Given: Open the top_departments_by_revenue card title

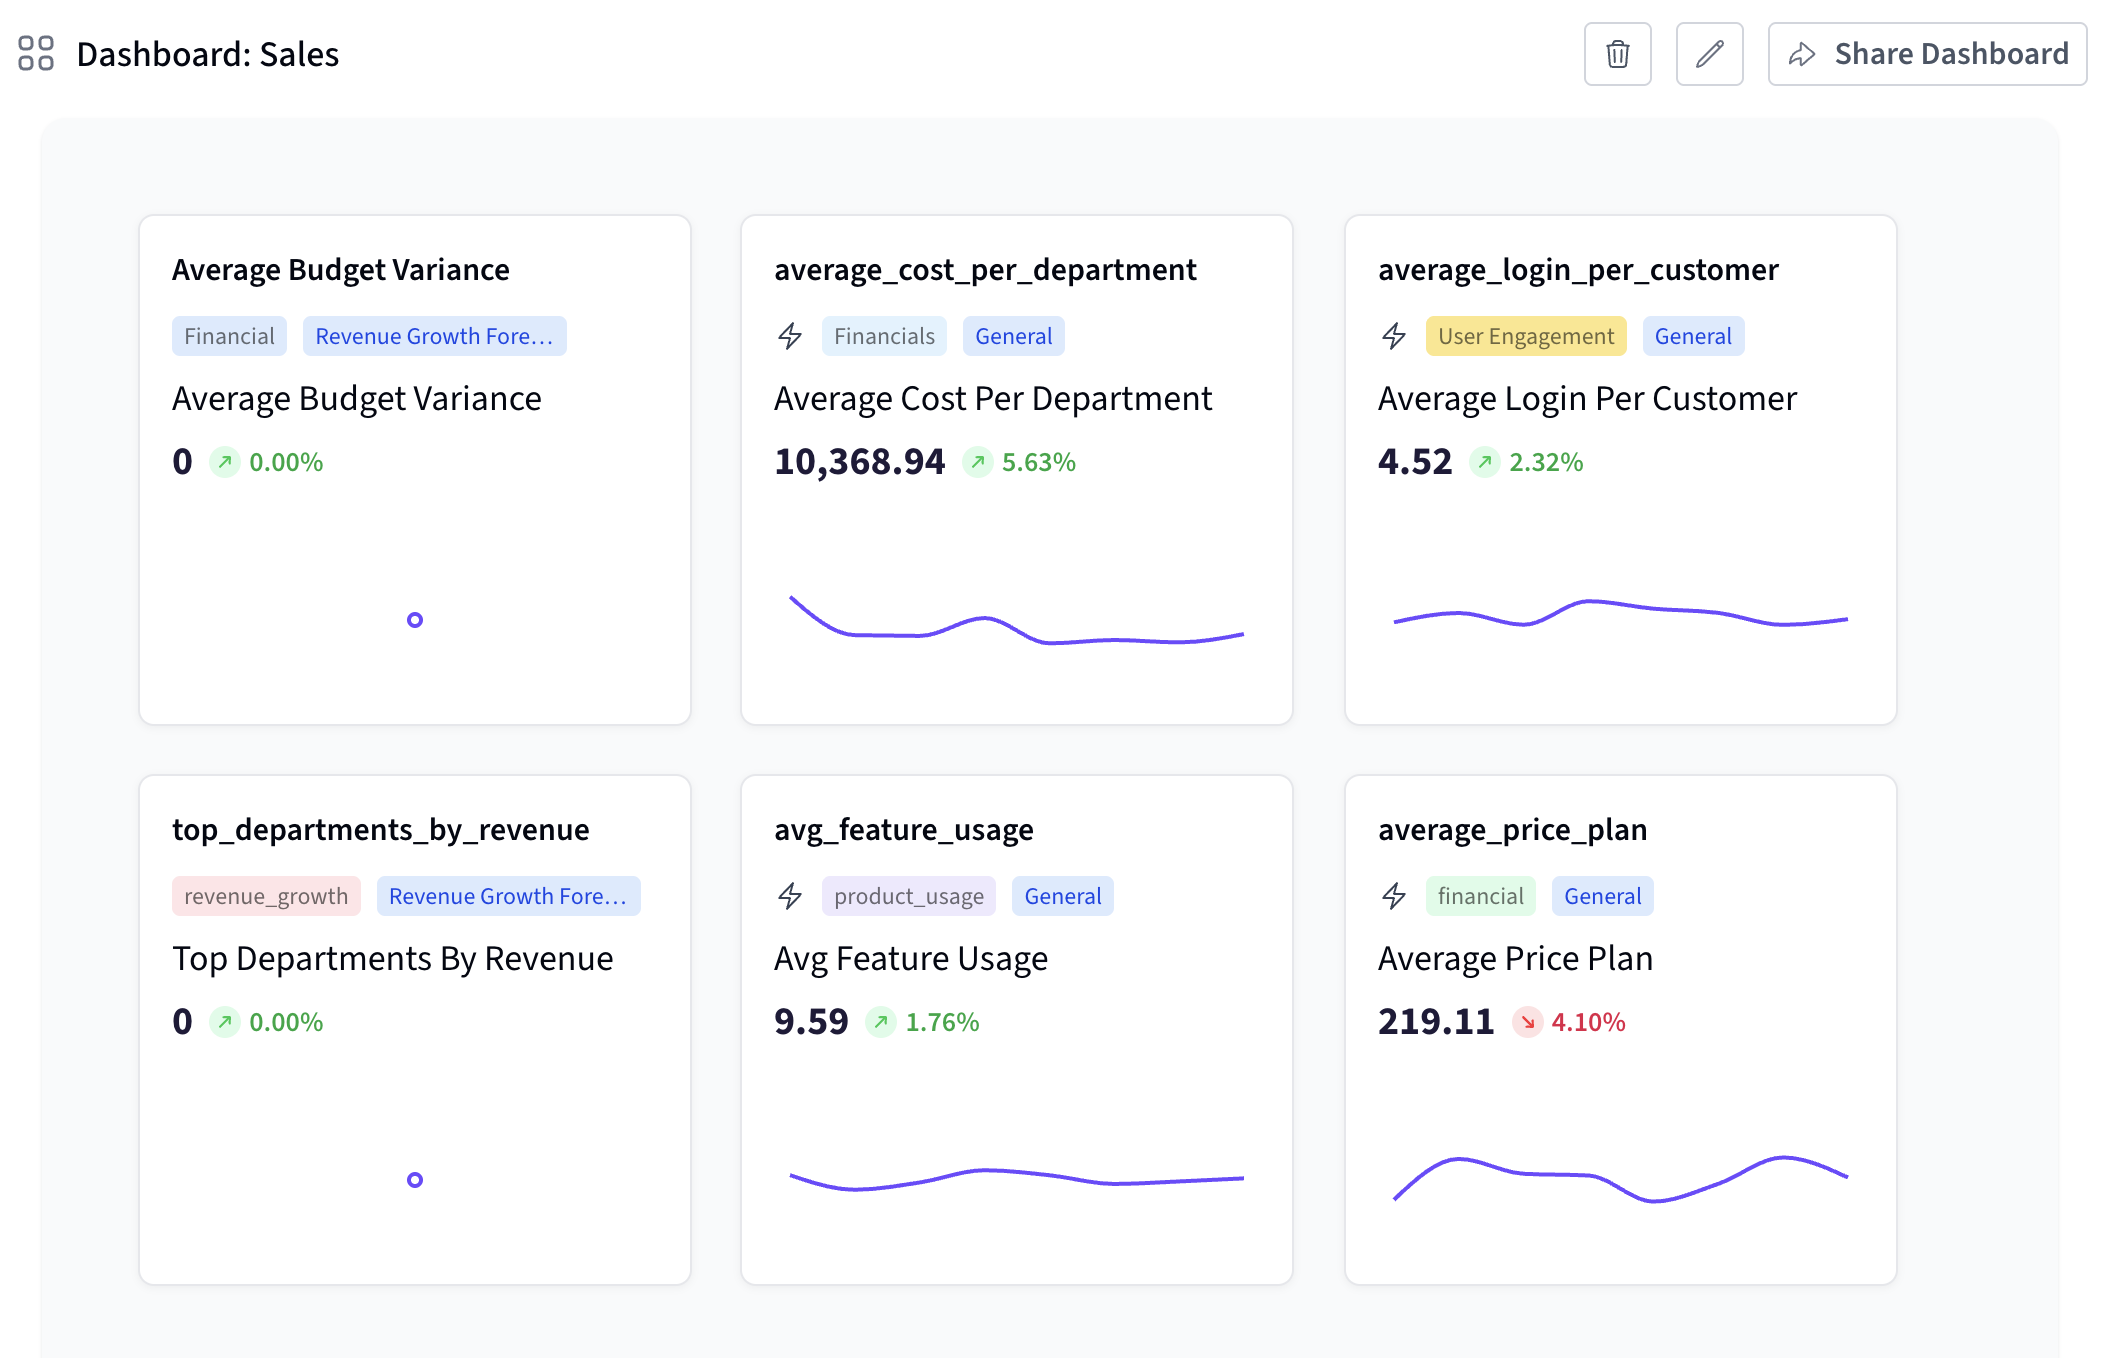Looking at the screenshot, I should click(x=381, y=830).
